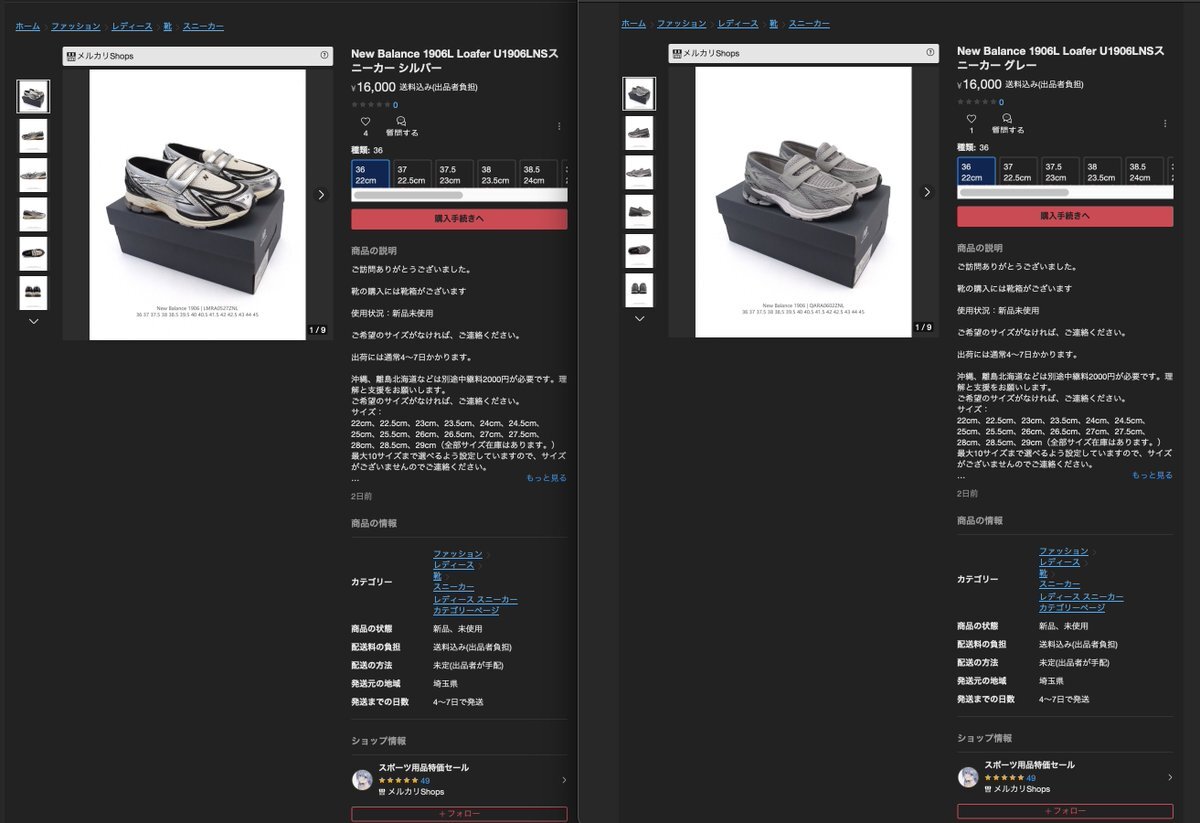Expand description with もっと見る in silver listing

tap(546, 478)
